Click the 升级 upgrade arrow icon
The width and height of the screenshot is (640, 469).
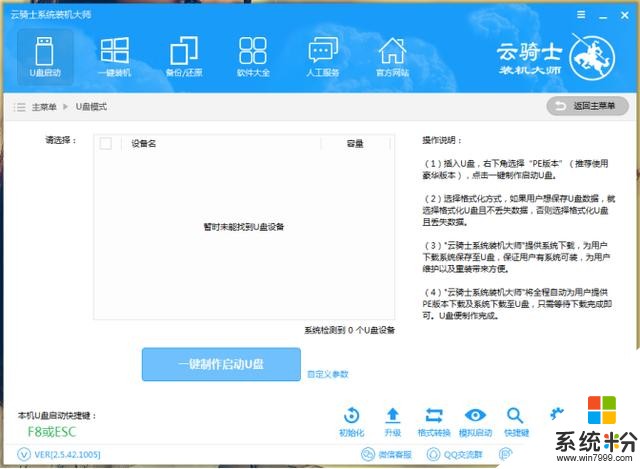392,422
